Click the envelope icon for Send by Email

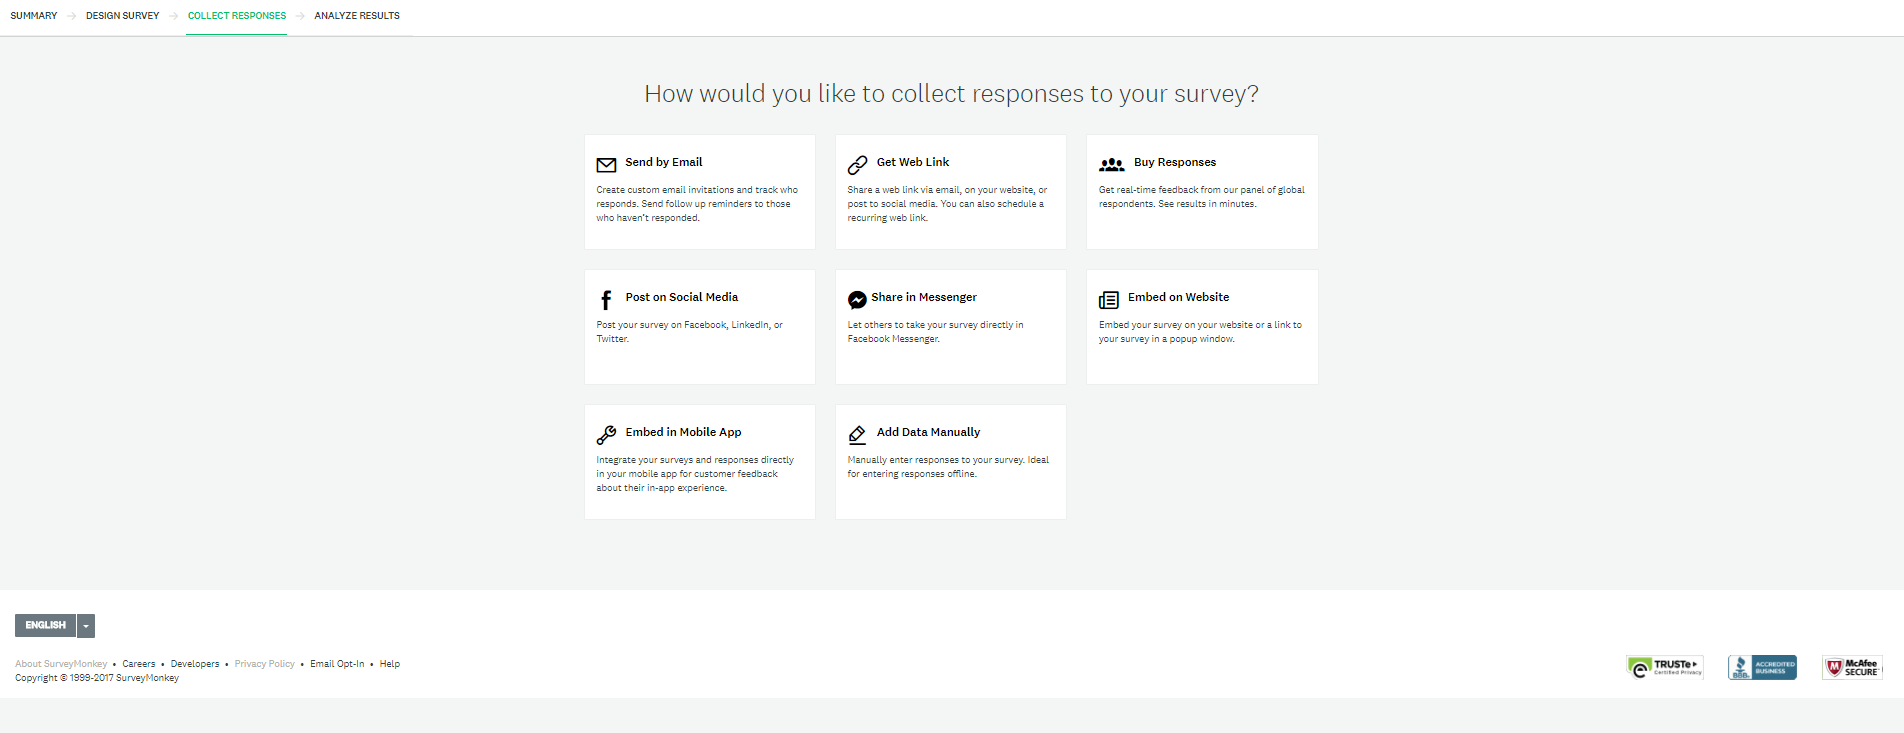tap(606, 164)
